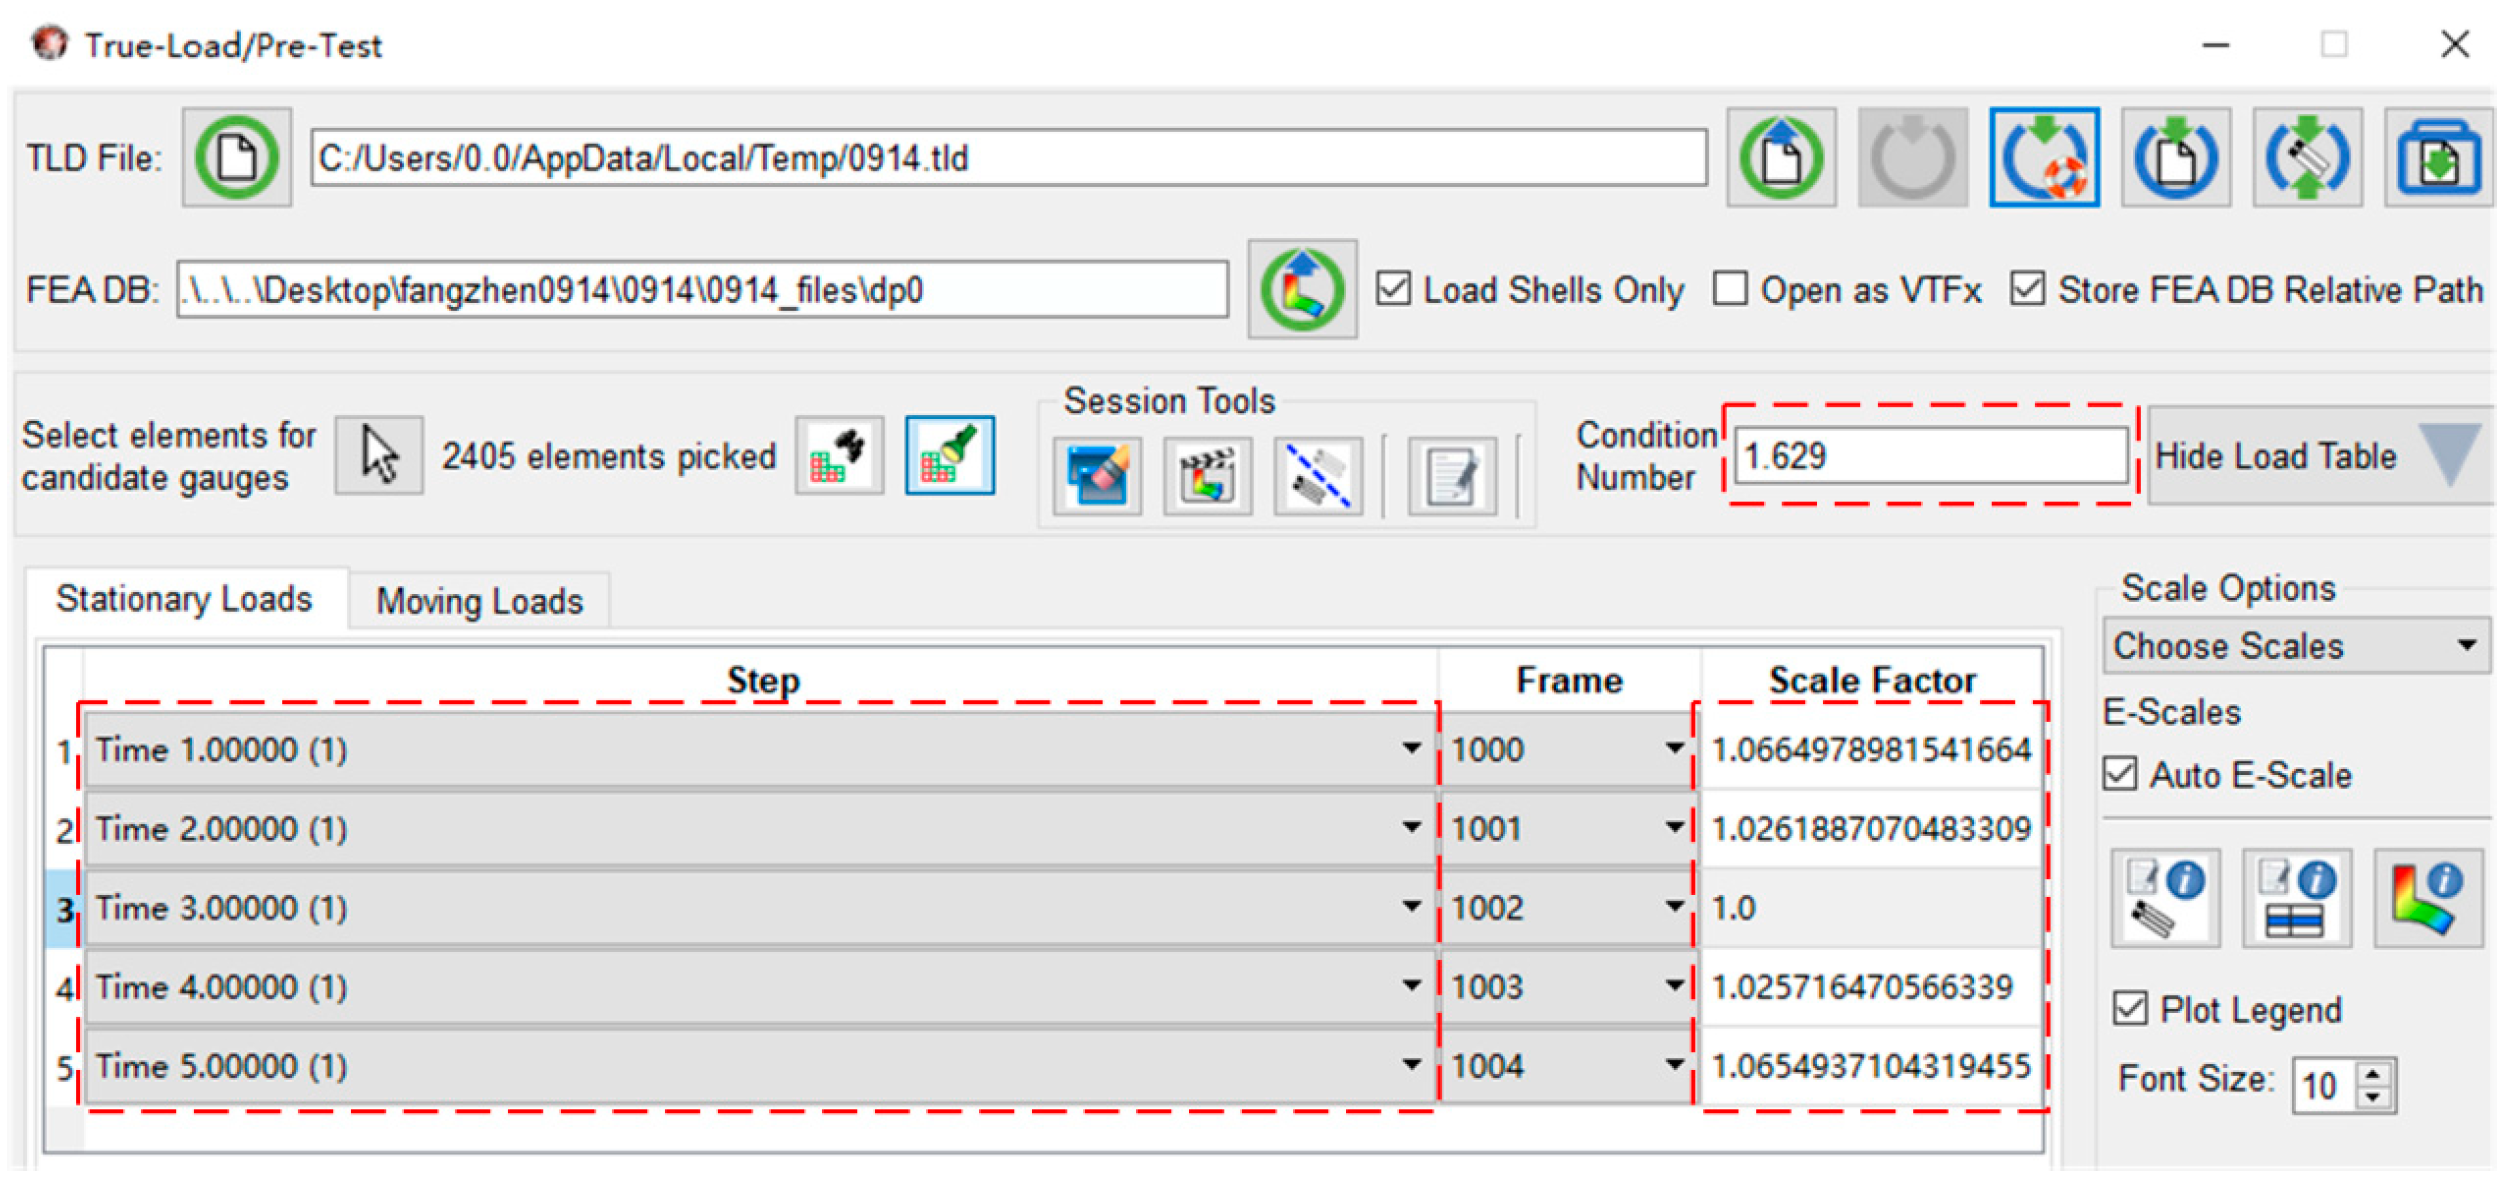Click the session clear eraser icon
The width and height of the screenshot is (2508, 1179).
(1097, 475)
